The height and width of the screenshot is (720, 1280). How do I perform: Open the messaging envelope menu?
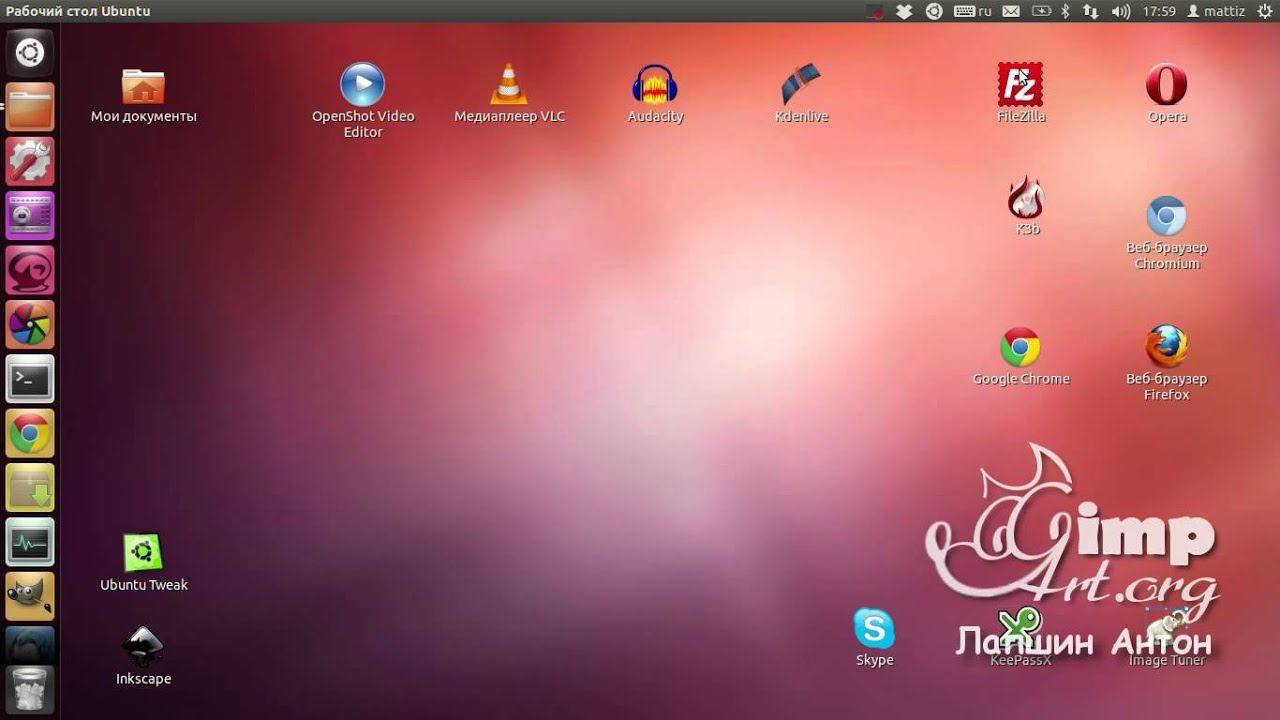tap(1011, 11)
